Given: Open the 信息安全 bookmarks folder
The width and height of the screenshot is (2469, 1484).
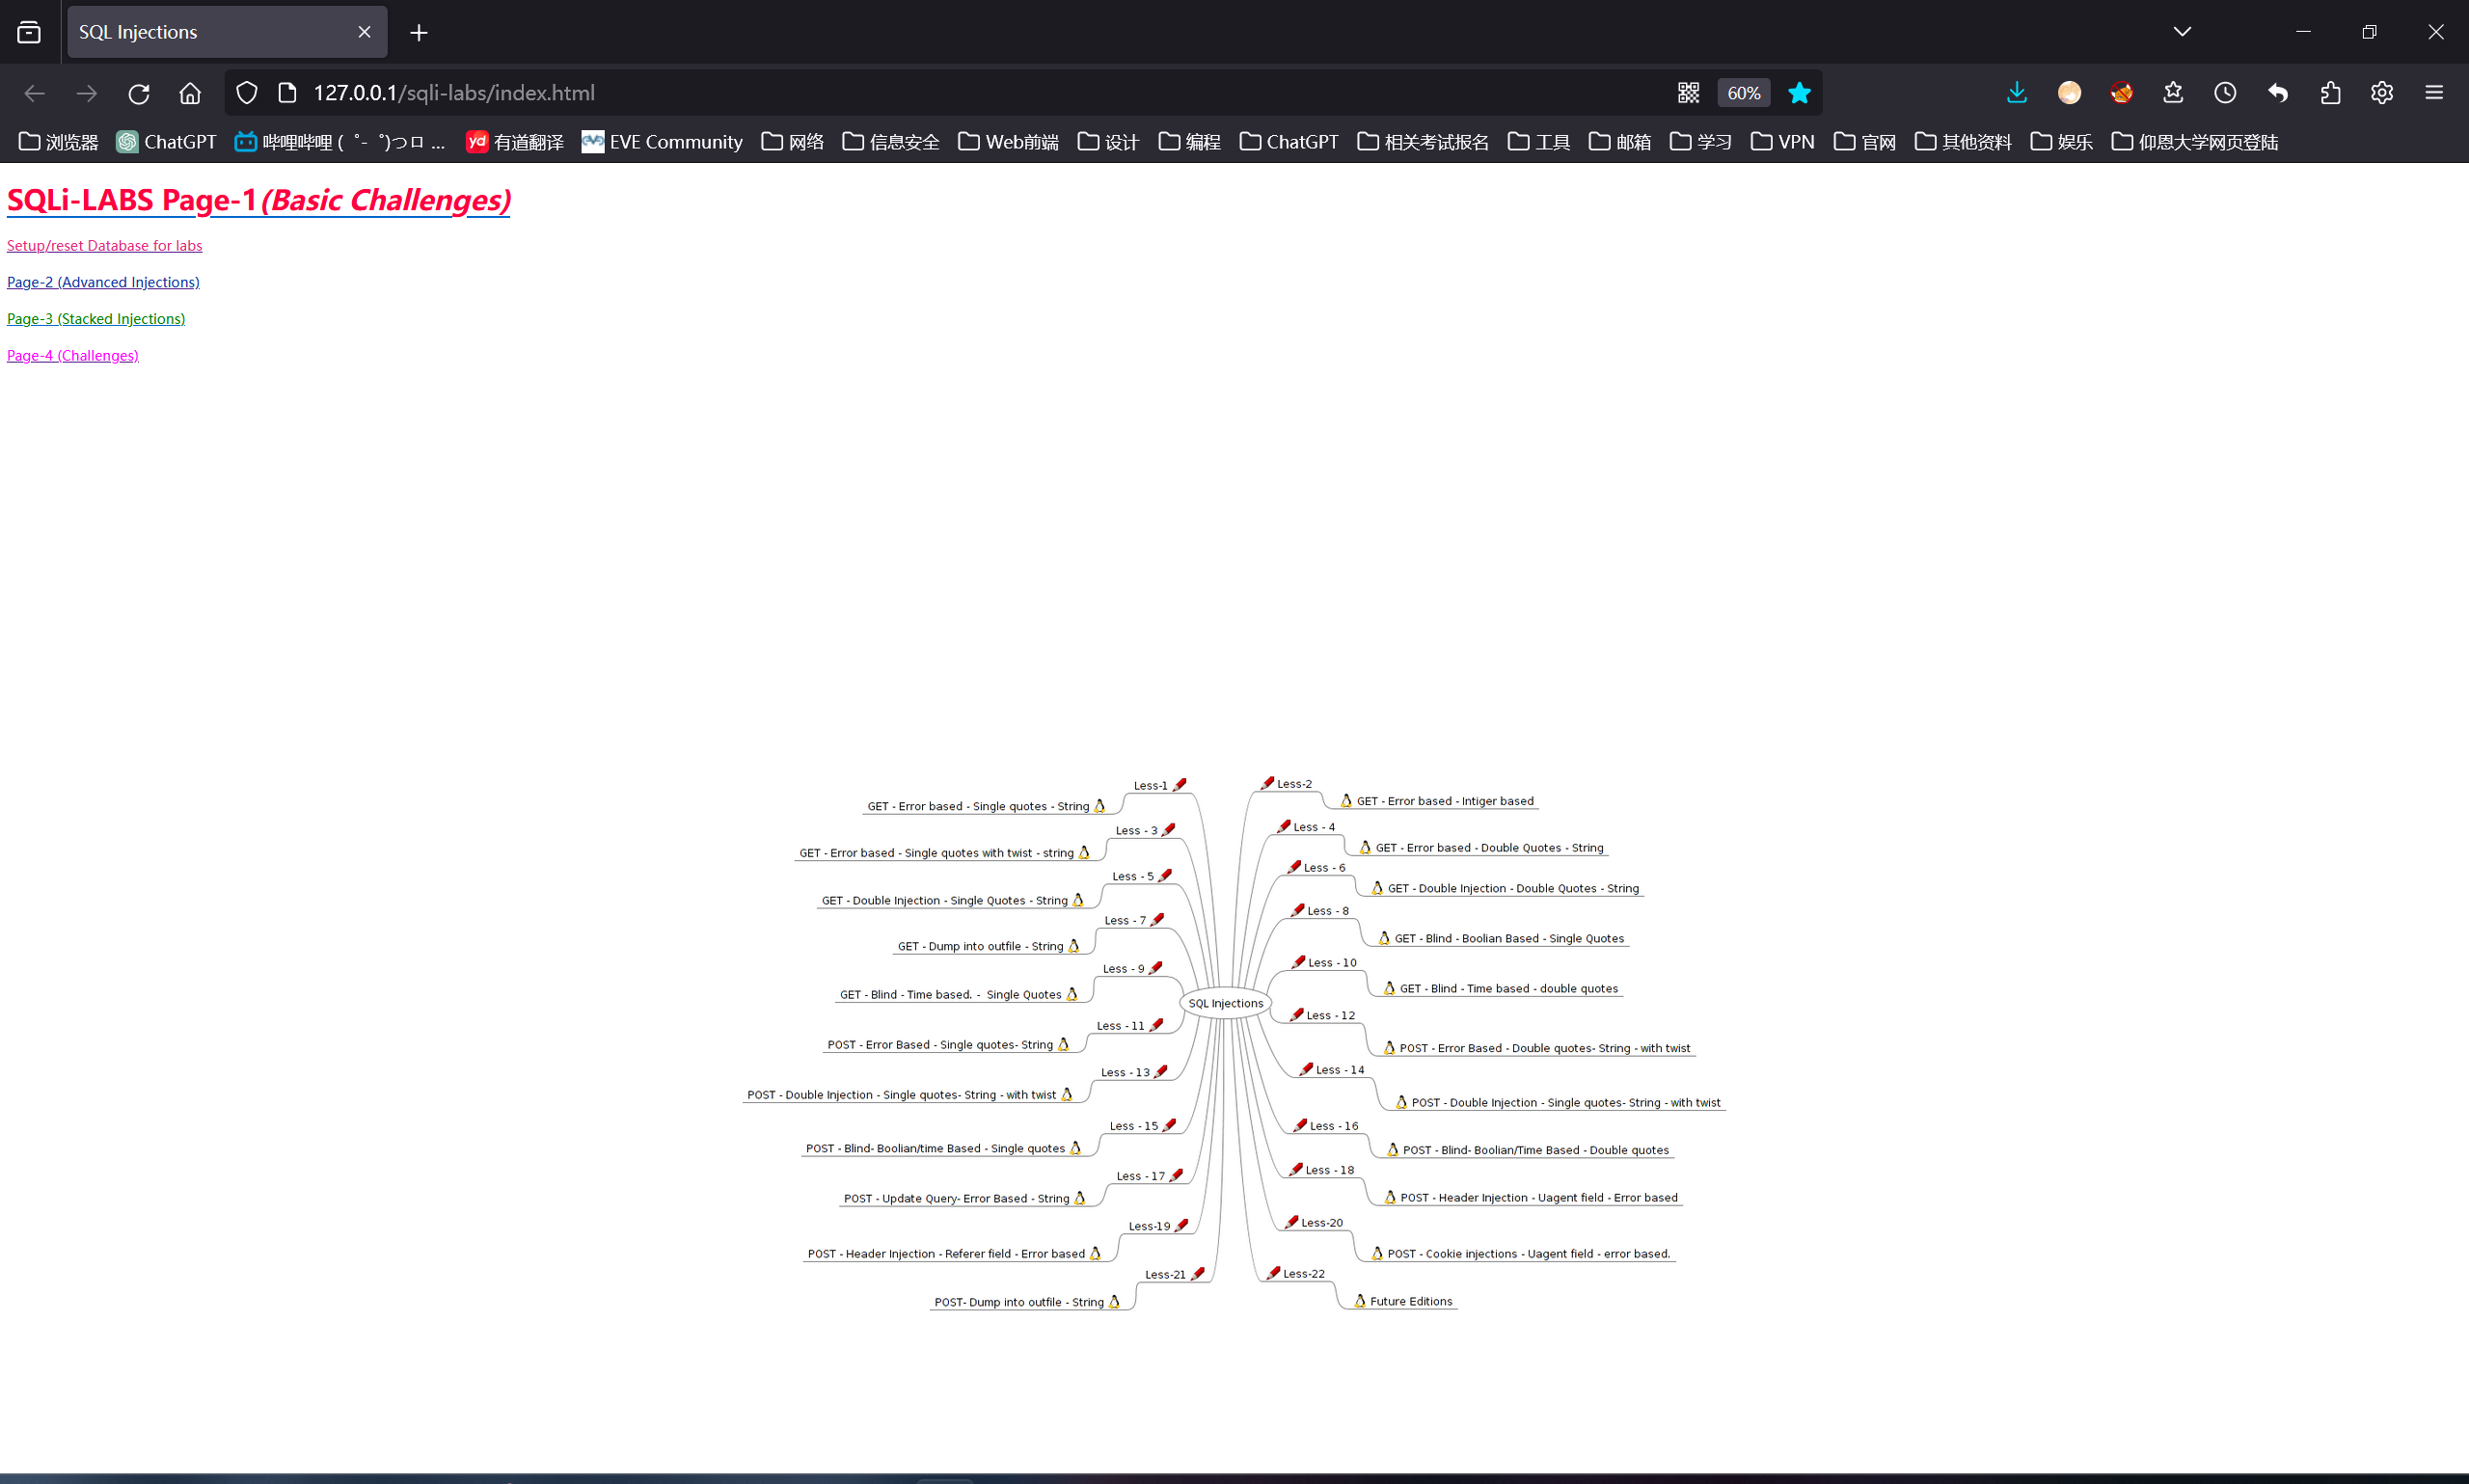Looking at the screenshot, I should coord(891,142).
